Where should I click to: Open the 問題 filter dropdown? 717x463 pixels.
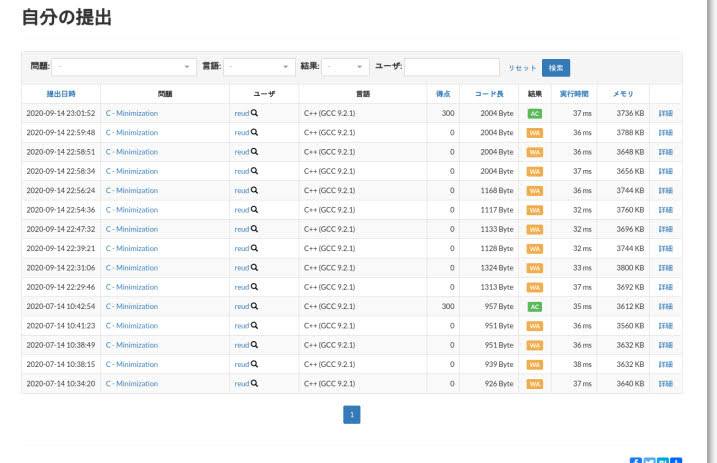(124, 67)
